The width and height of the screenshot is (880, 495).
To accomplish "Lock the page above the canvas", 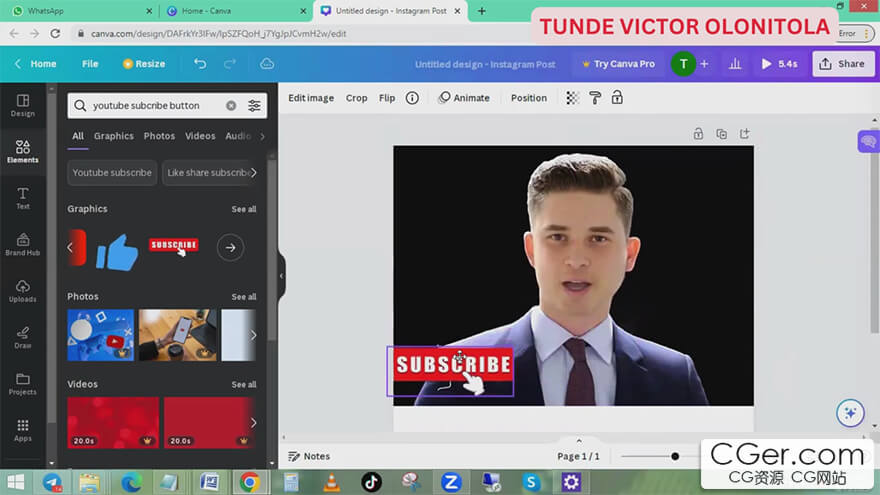I will pyautogui.click(x=698, y=134).
